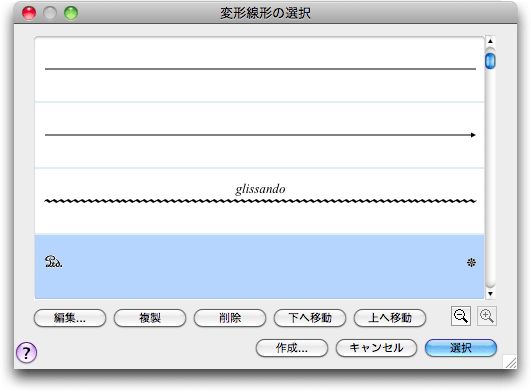This screenshot has height=392, width=531.
Task: Select the pedal marking line entry
Action: click(259, 266)
